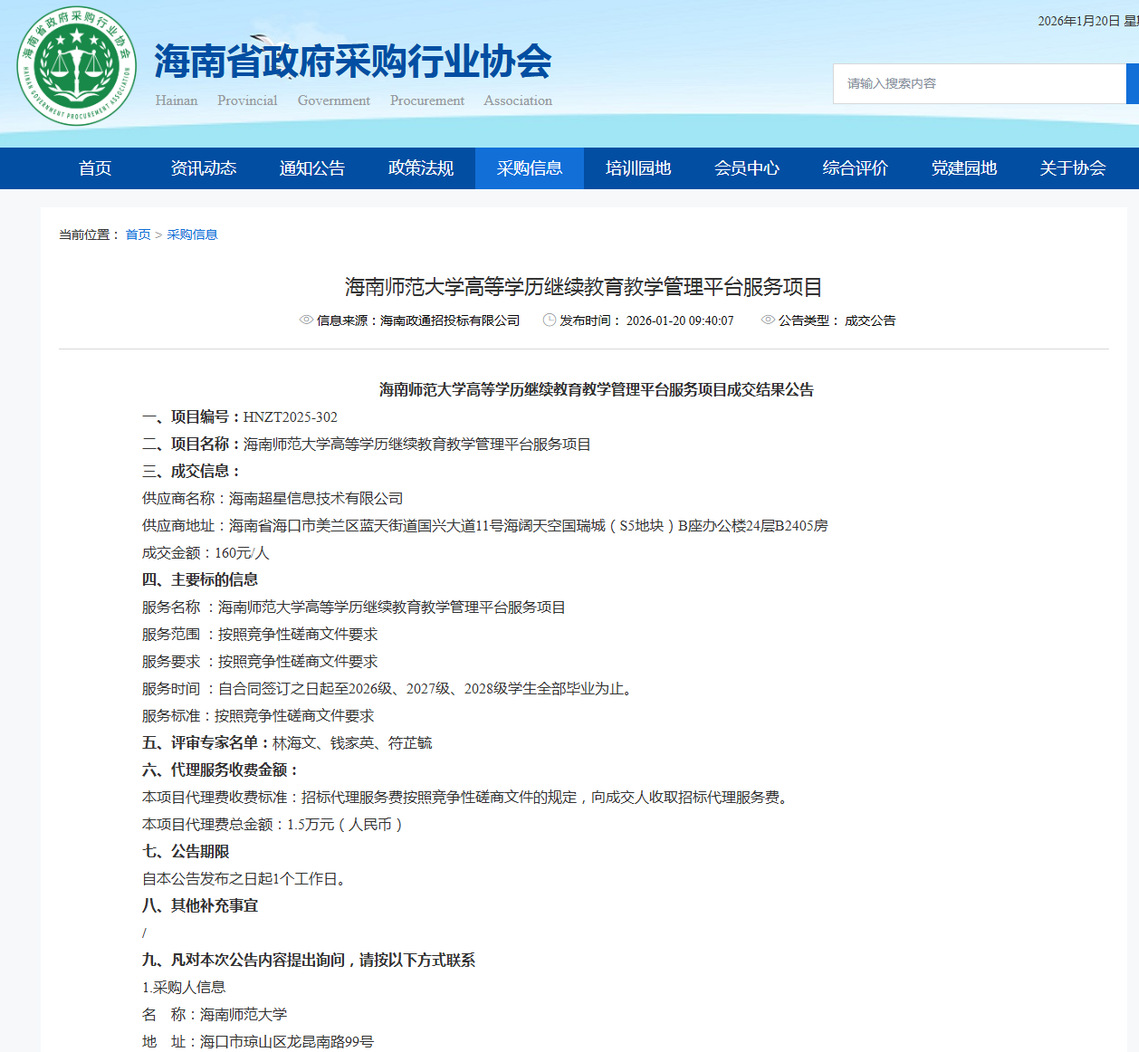The width and height of the screenshot is (1139, 1052).
Task: Select 政策法规 in the top navigation
Action: tap(421, 168)
